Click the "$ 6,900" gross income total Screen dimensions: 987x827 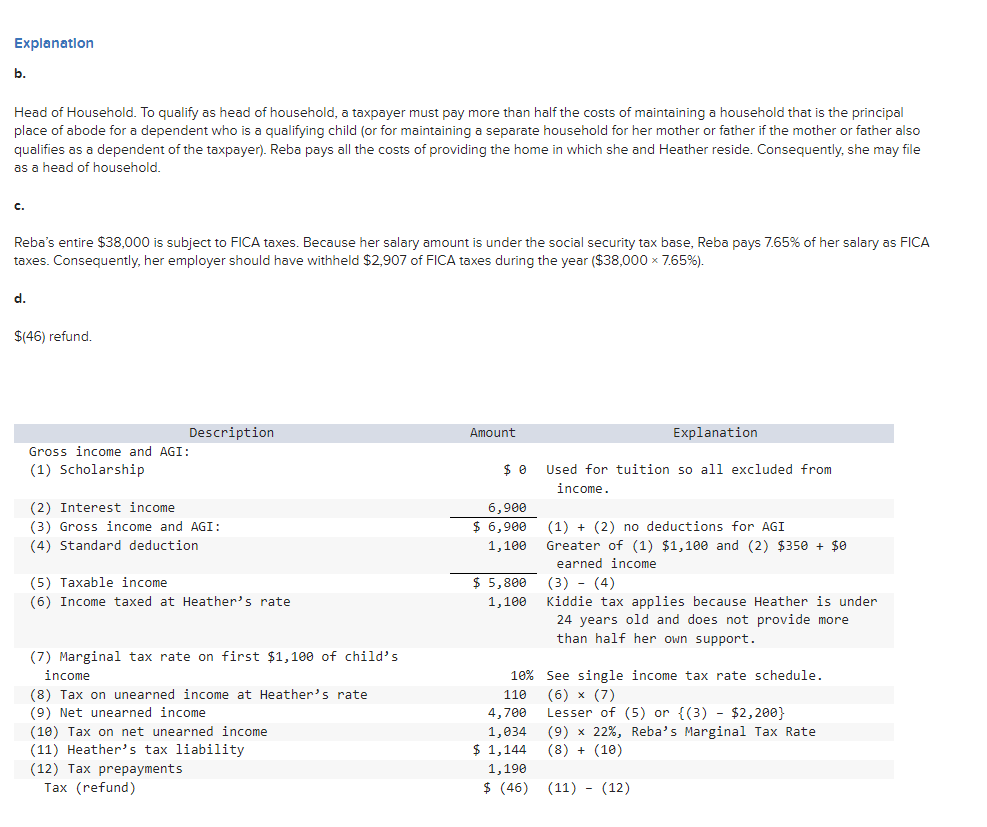pos(500,527)
